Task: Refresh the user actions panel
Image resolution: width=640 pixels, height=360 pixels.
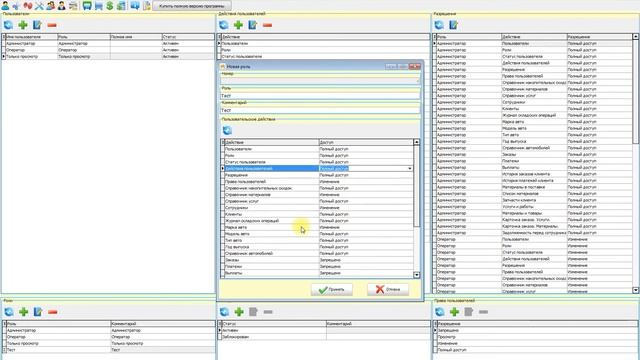Action: click(x=224, y=25)
